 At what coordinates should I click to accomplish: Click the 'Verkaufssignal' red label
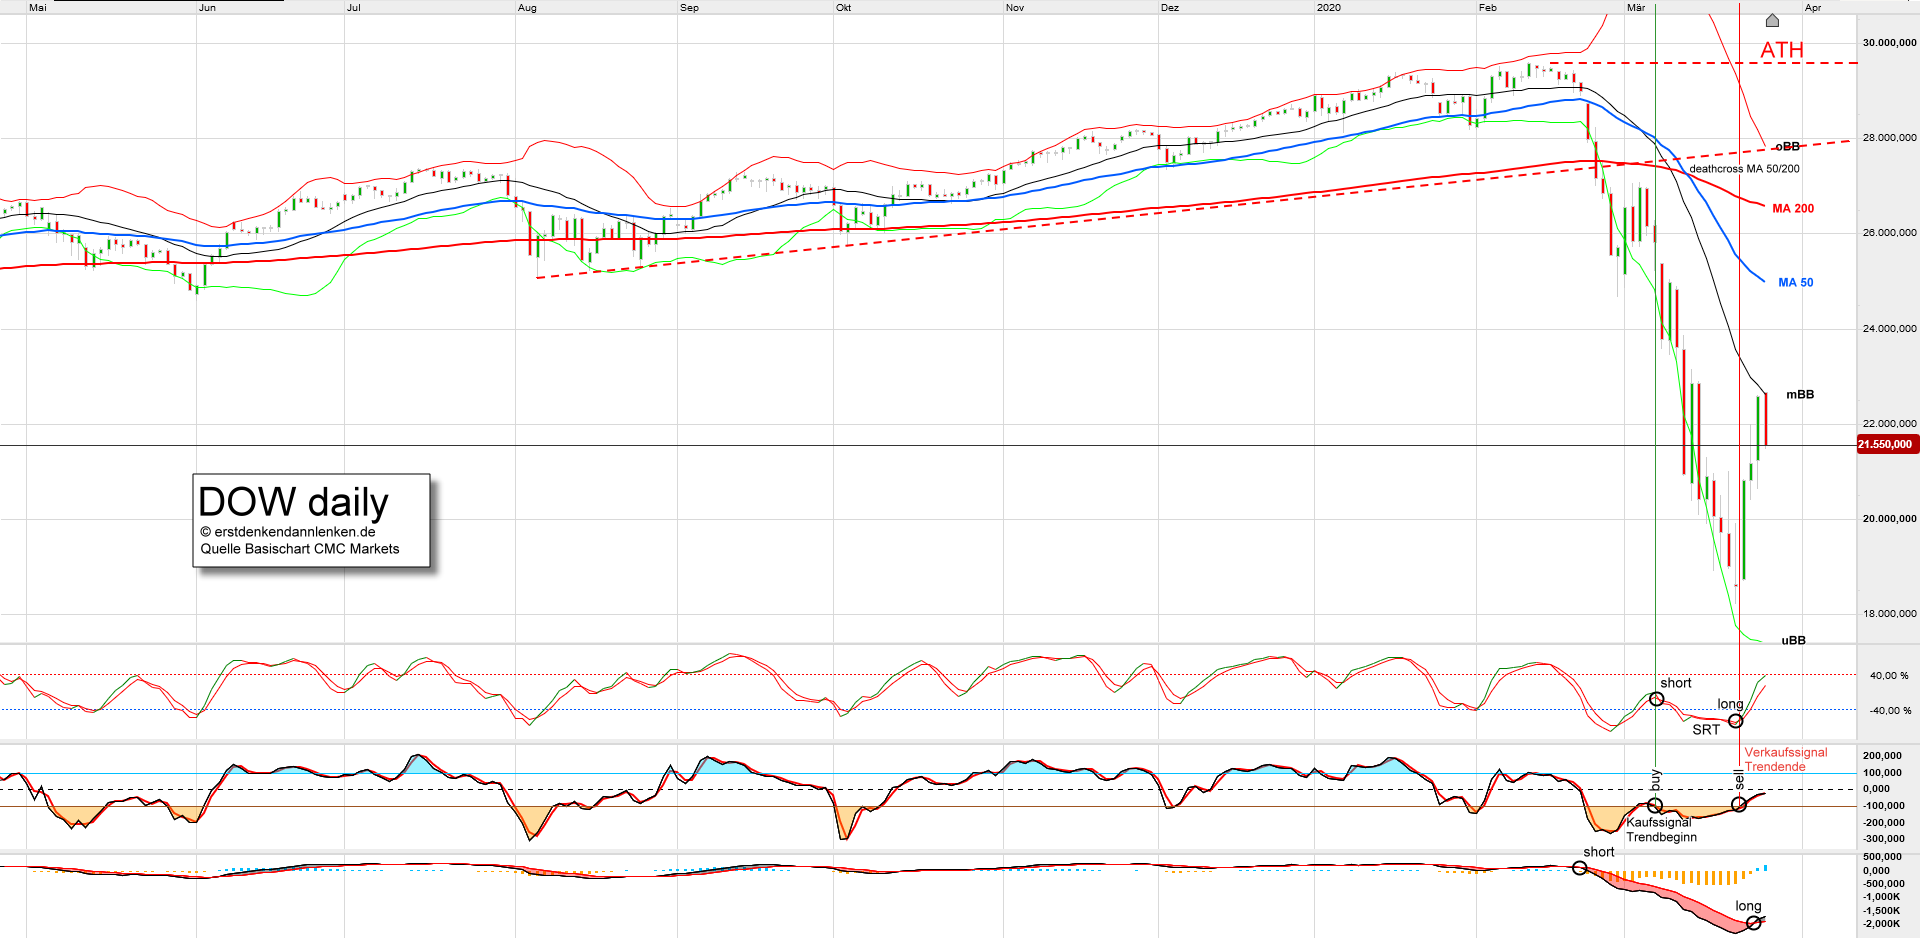(x=1786, y=753)
